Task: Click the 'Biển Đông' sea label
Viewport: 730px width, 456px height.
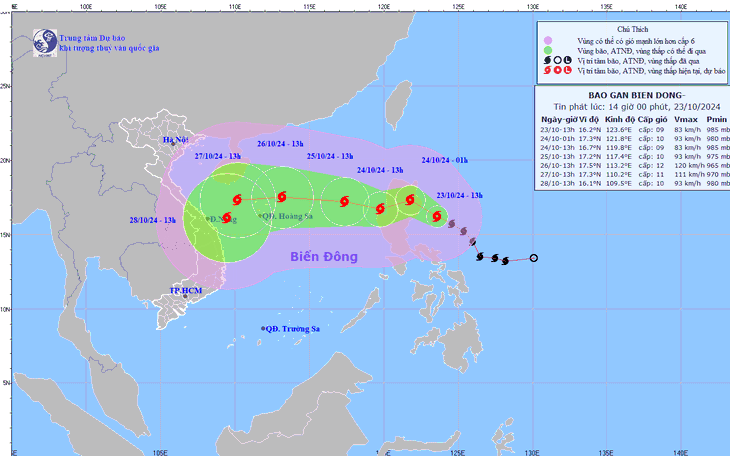Action: (x=324, y=257)
